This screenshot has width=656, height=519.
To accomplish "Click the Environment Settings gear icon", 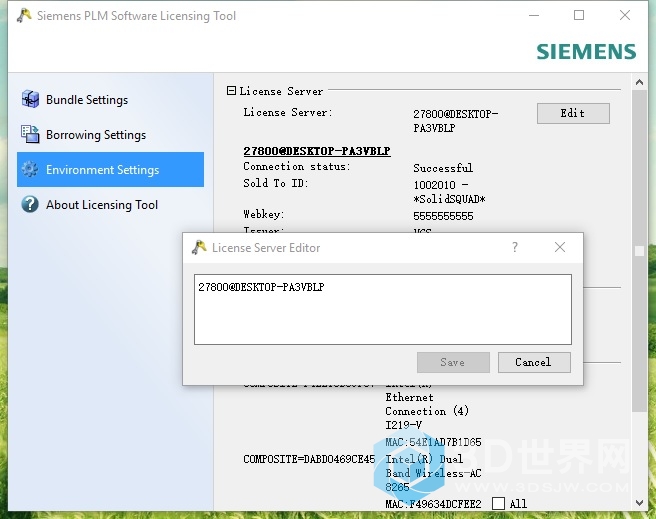I will [30, 169].
